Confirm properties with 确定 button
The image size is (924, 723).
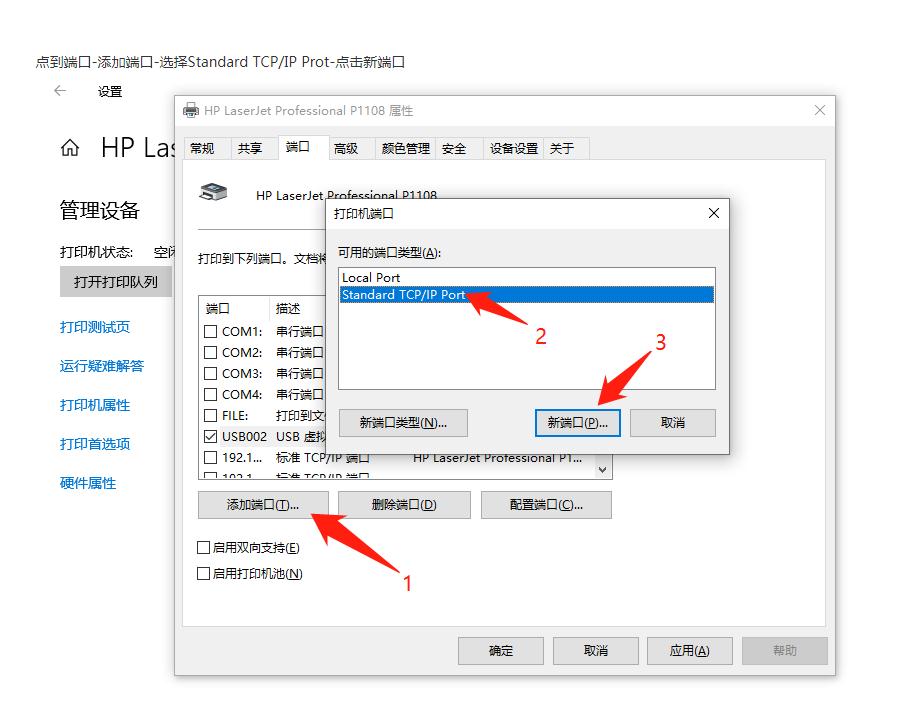[501, 651]
